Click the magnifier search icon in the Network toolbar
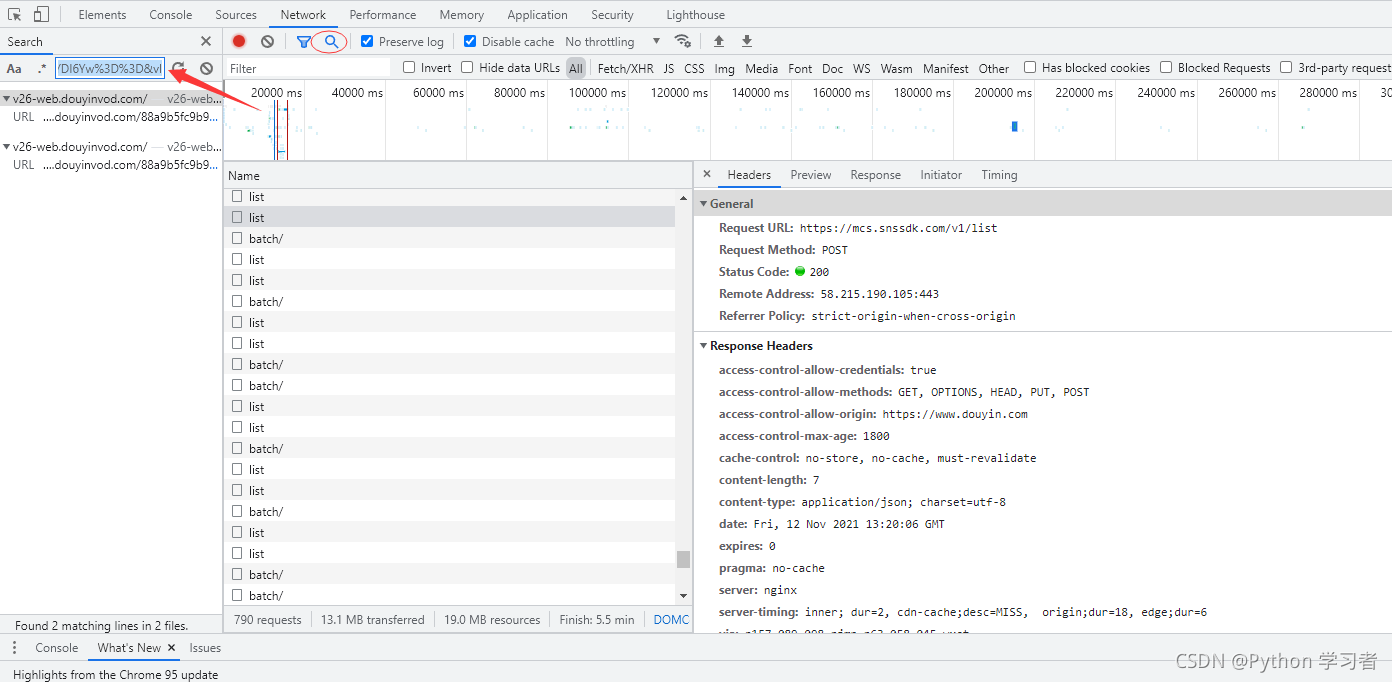The width and height of the screenshot is (1392, 682). 331,41
